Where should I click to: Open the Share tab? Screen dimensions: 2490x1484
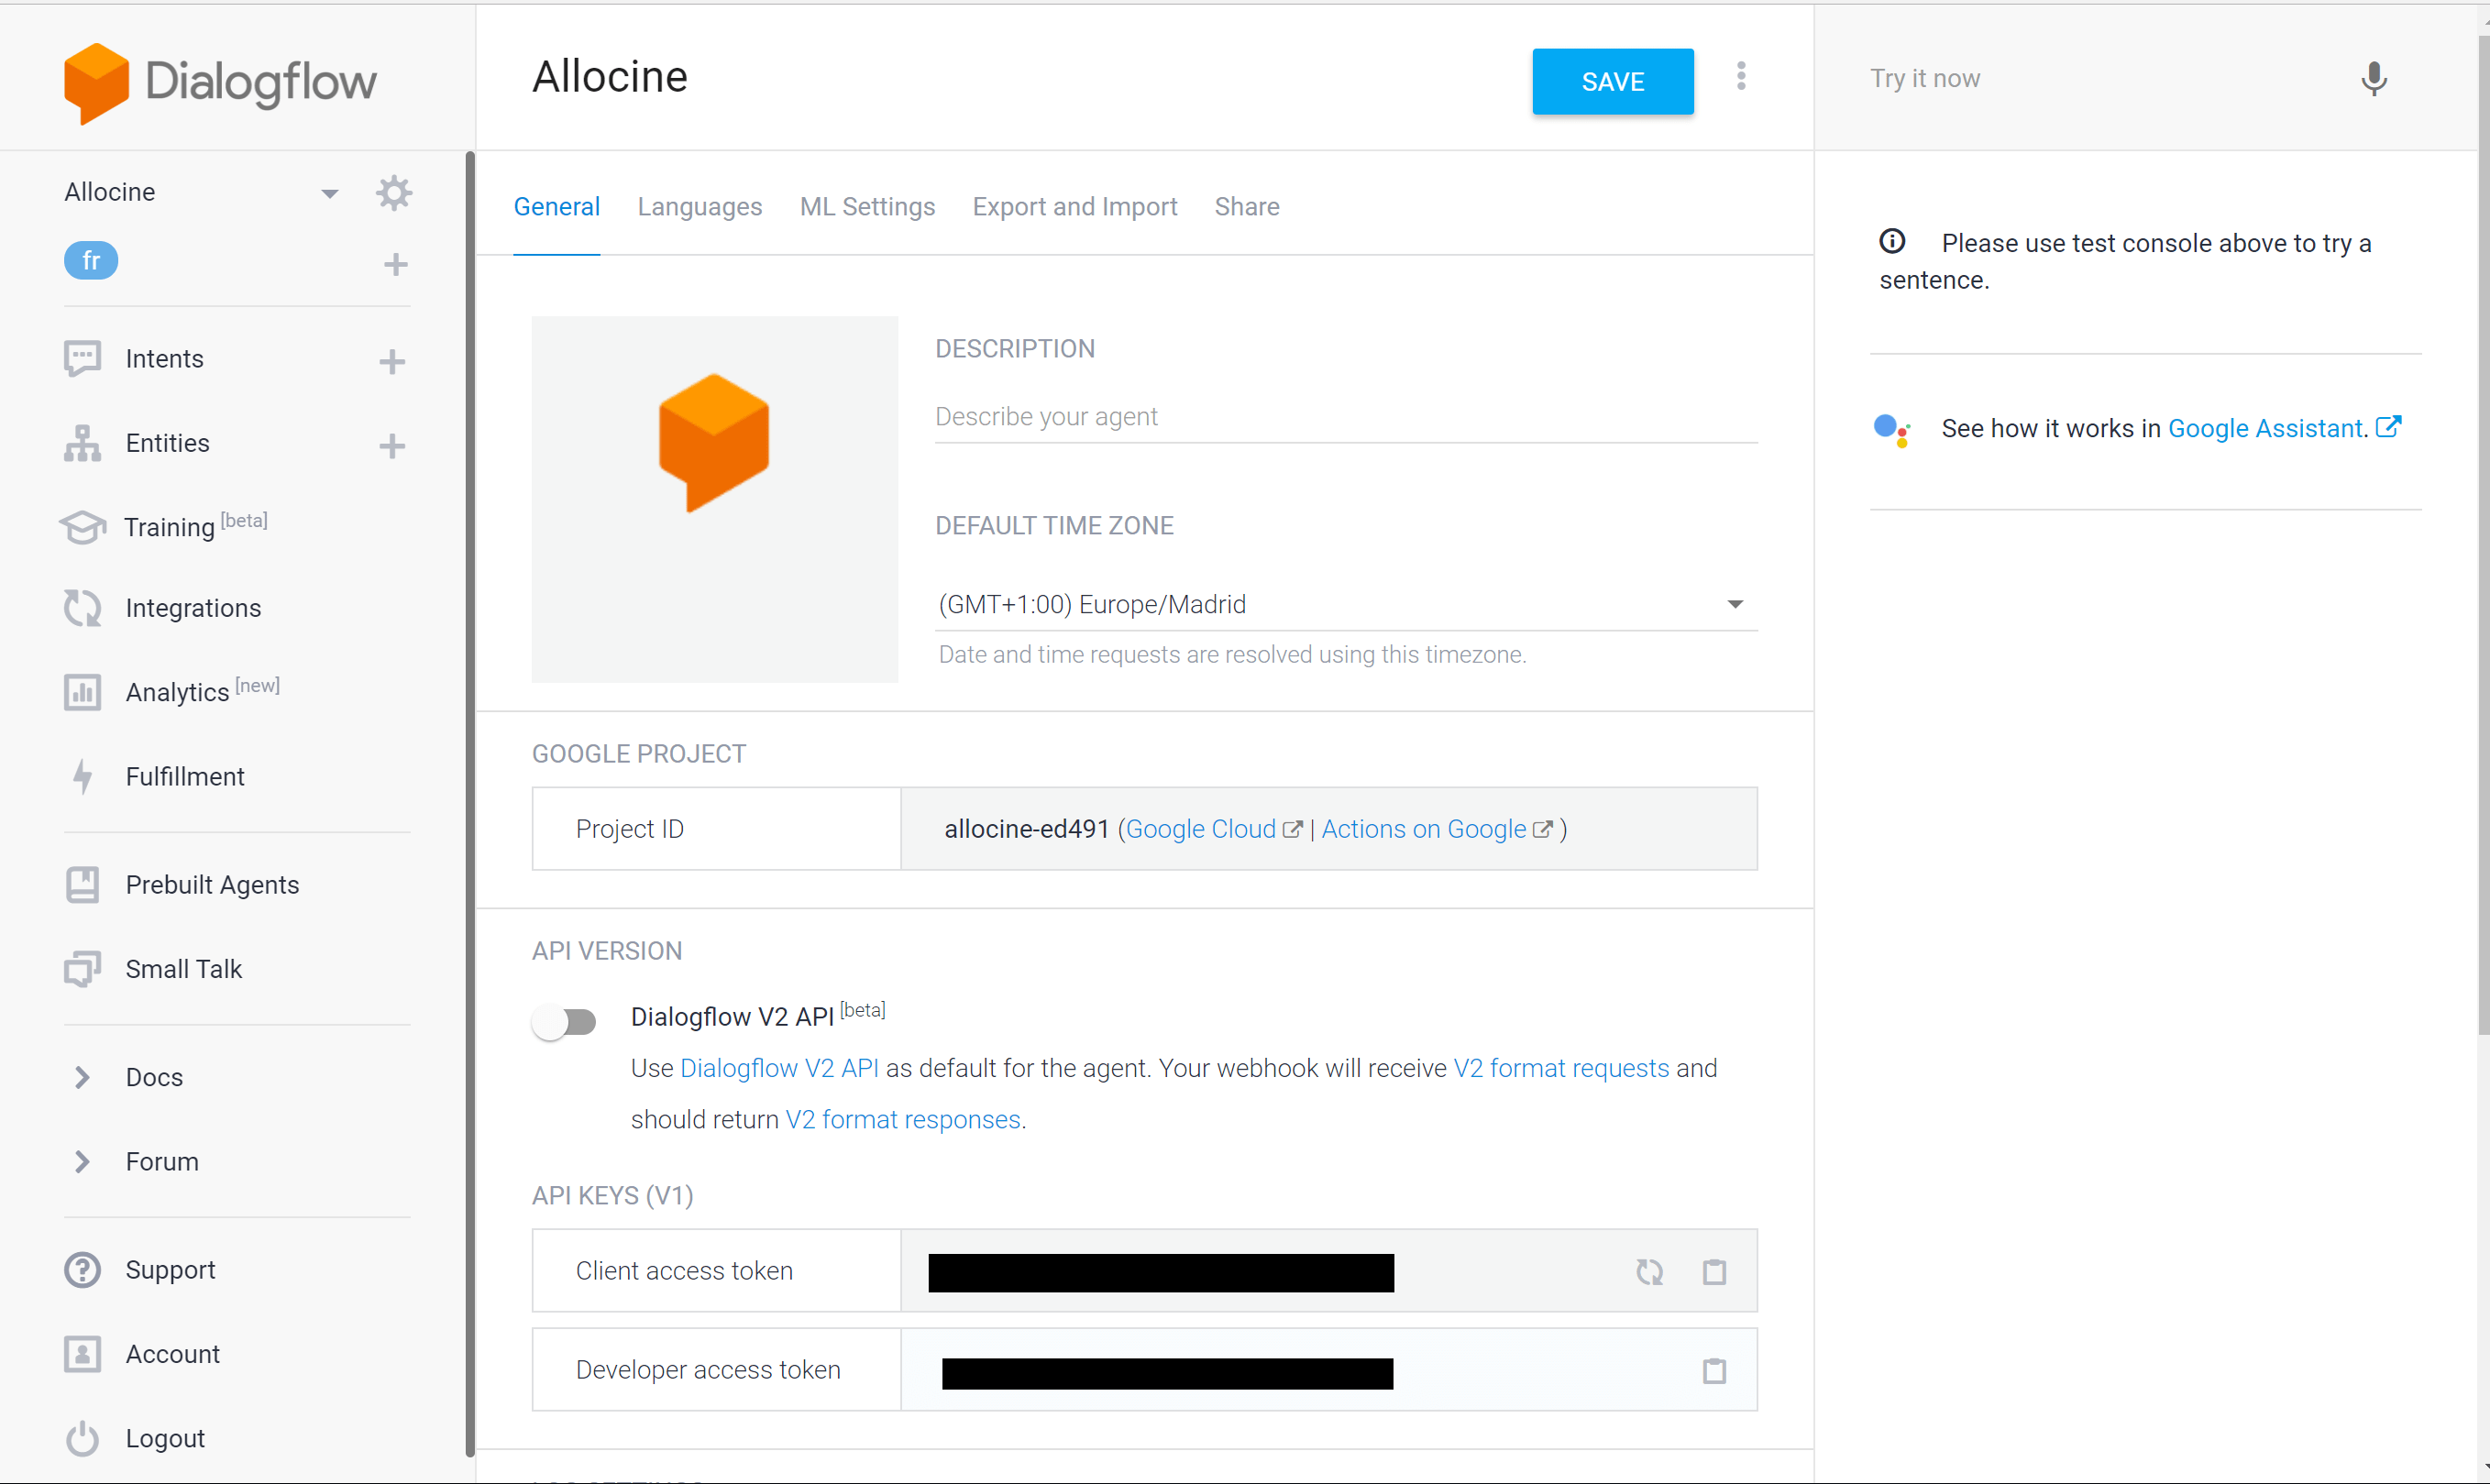[1247, 206]
